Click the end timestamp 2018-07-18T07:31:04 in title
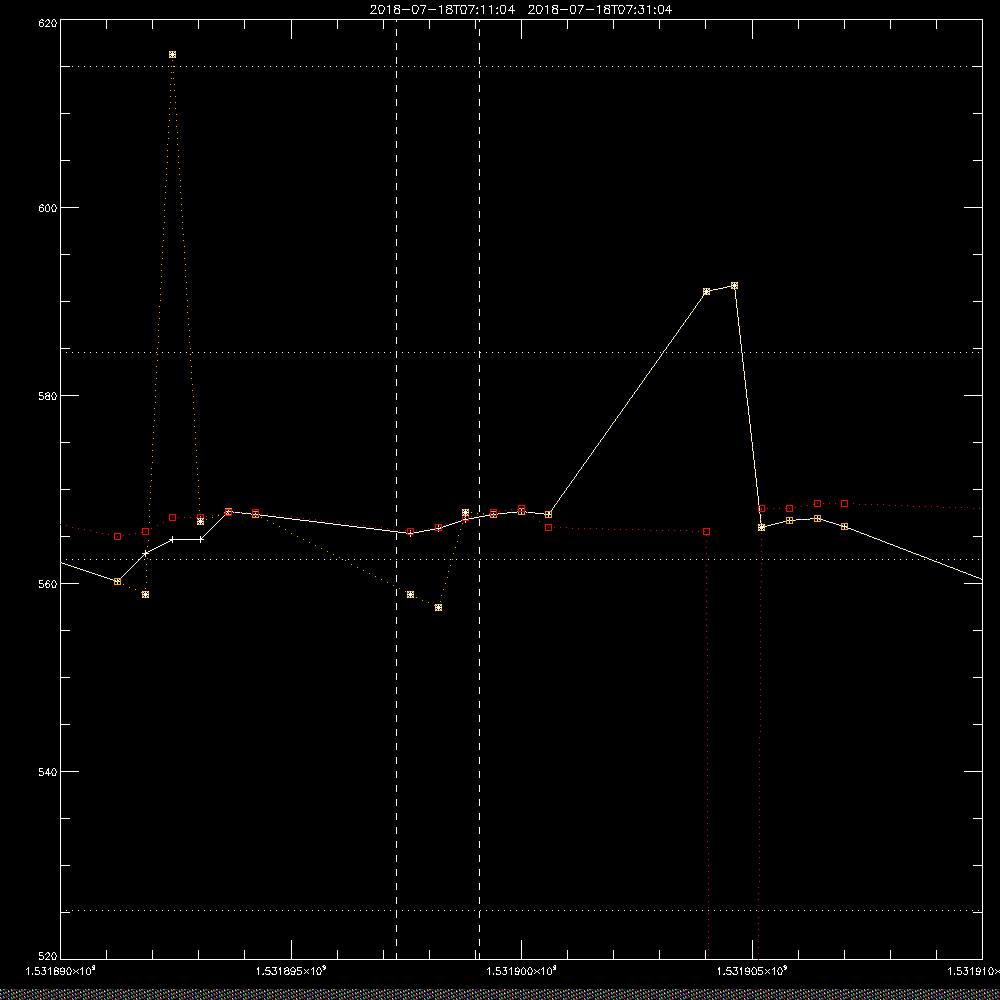 tap(599, 10)
